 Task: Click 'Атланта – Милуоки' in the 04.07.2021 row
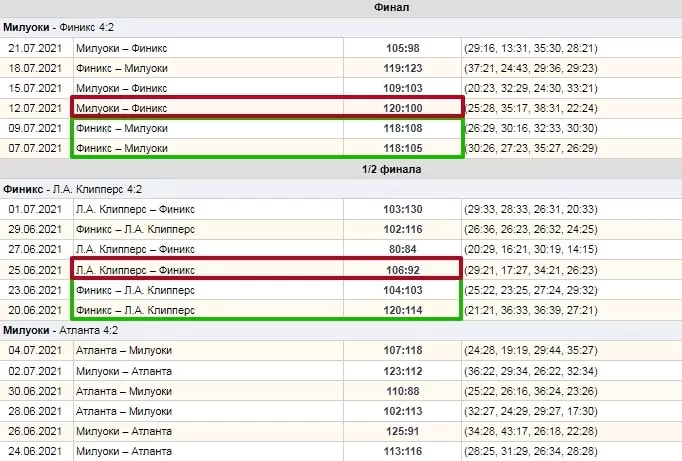tap(124, 350)
